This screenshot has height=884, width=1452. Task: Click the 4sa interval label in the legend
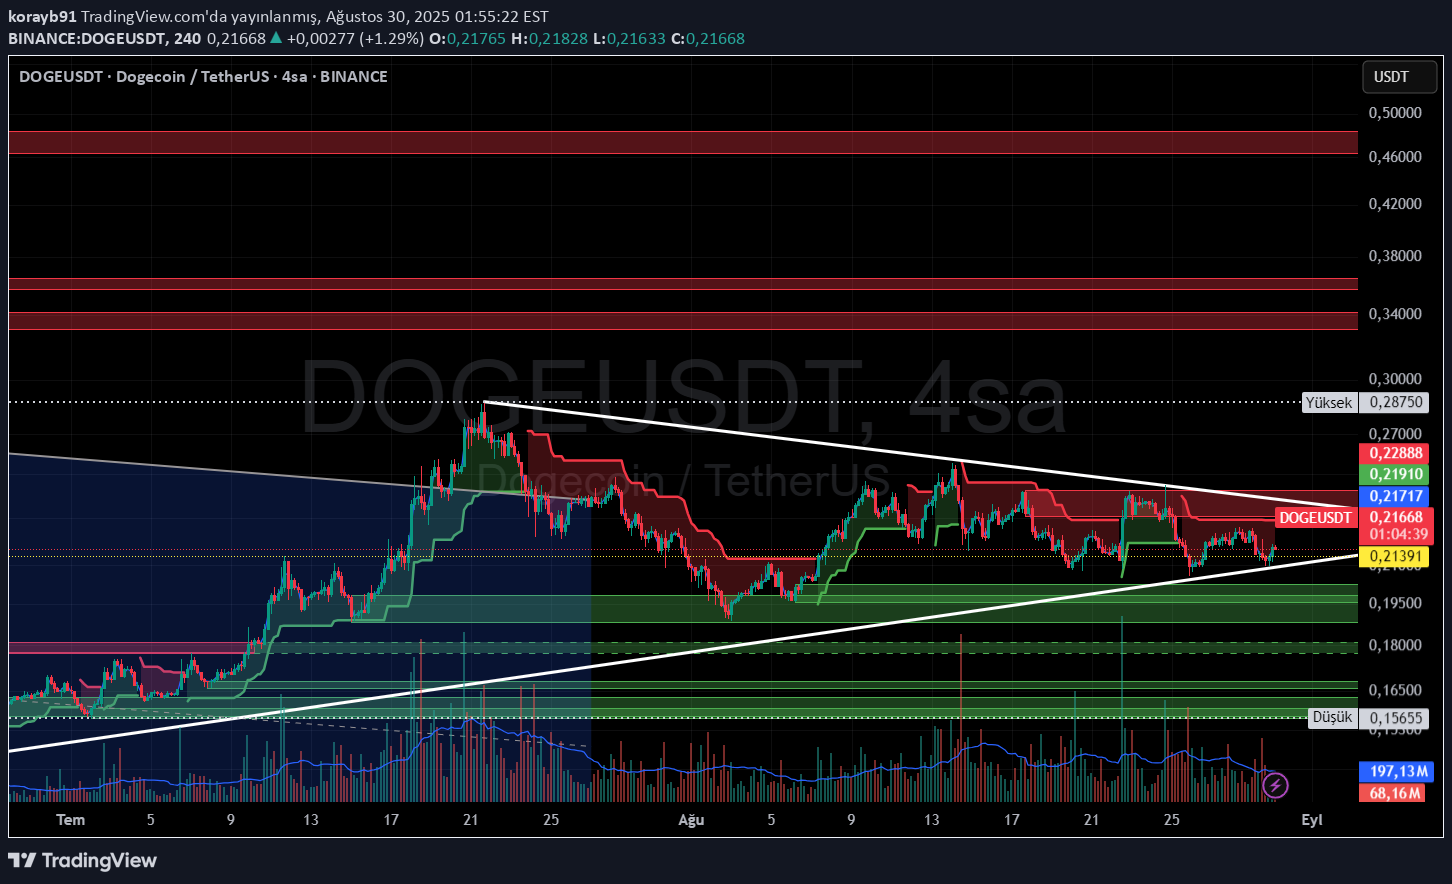(x=293, y=76)
